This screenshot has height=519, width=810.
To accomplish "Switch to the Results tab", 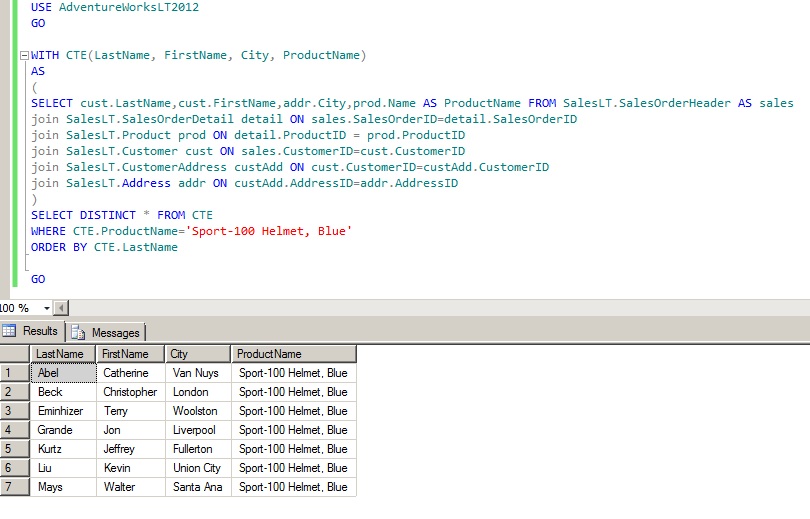I will pos(32,331).
